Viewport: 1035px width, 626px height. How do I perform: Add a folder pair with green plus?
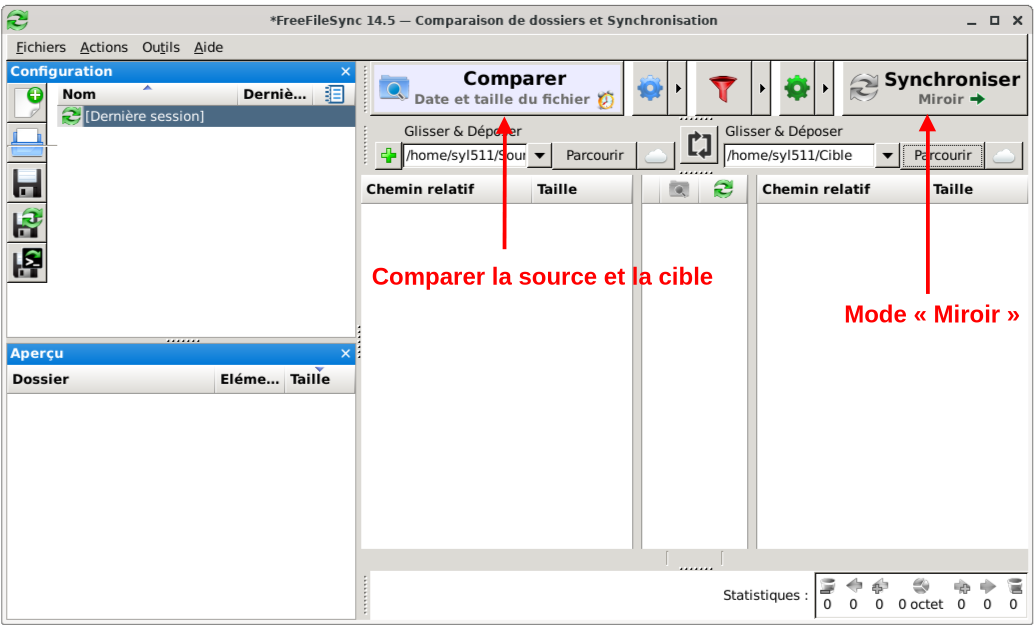point(388,156)
